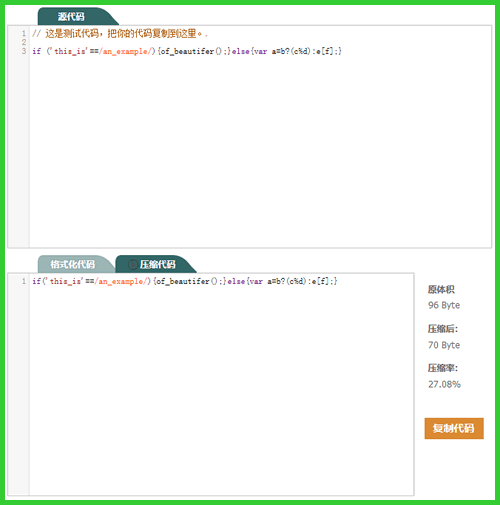Switch to the 格式化代码 tab

point(73,264)
